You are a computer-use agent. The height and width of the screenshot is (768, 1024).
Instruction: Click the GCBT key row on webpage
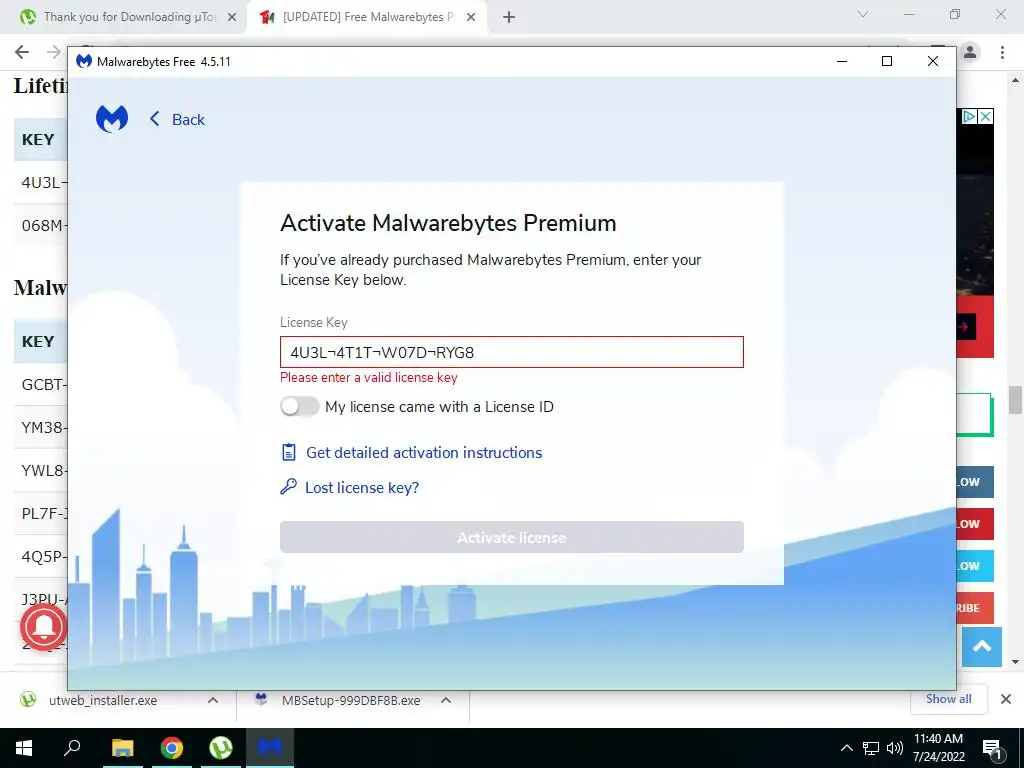40,385
